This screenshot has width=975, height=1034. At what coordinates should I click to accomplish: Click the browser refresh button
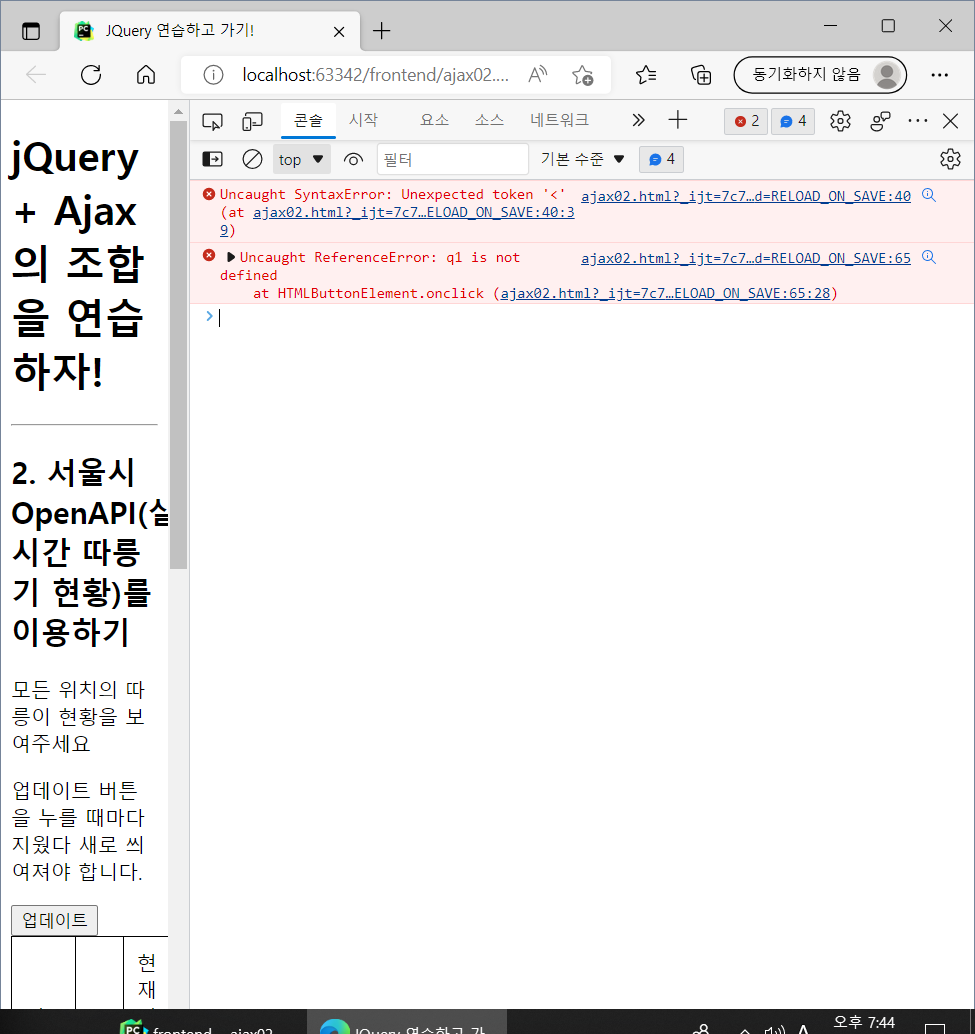click(x=91, y=75)
